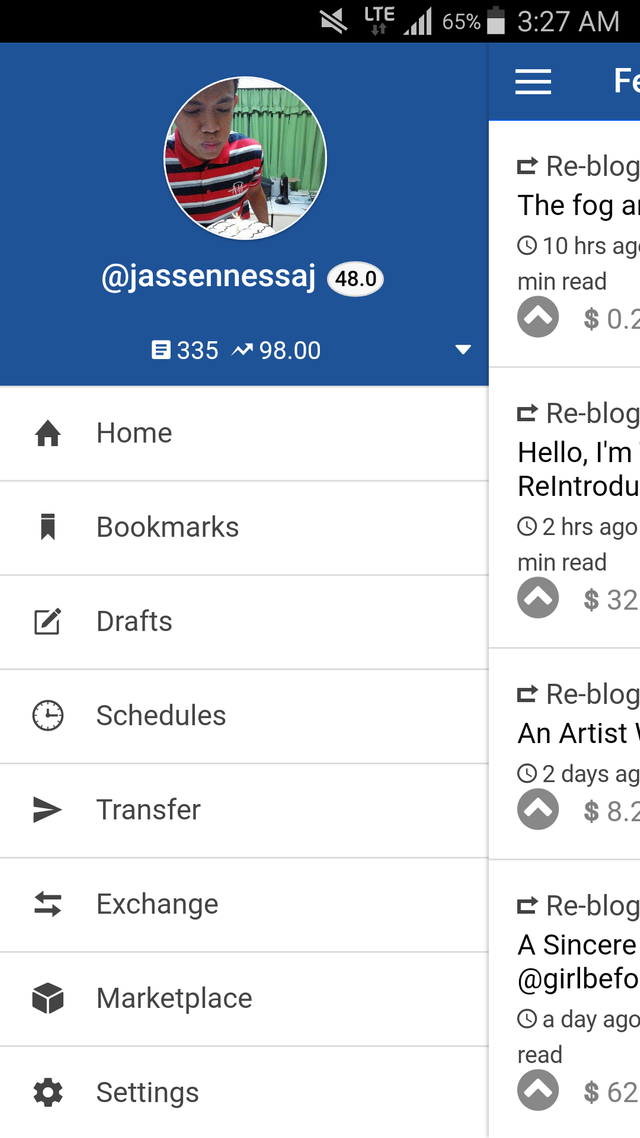Viewport: 640px width, 1138px height.
Task: Tap the profile avatar picture
Action: pos(245,158)
